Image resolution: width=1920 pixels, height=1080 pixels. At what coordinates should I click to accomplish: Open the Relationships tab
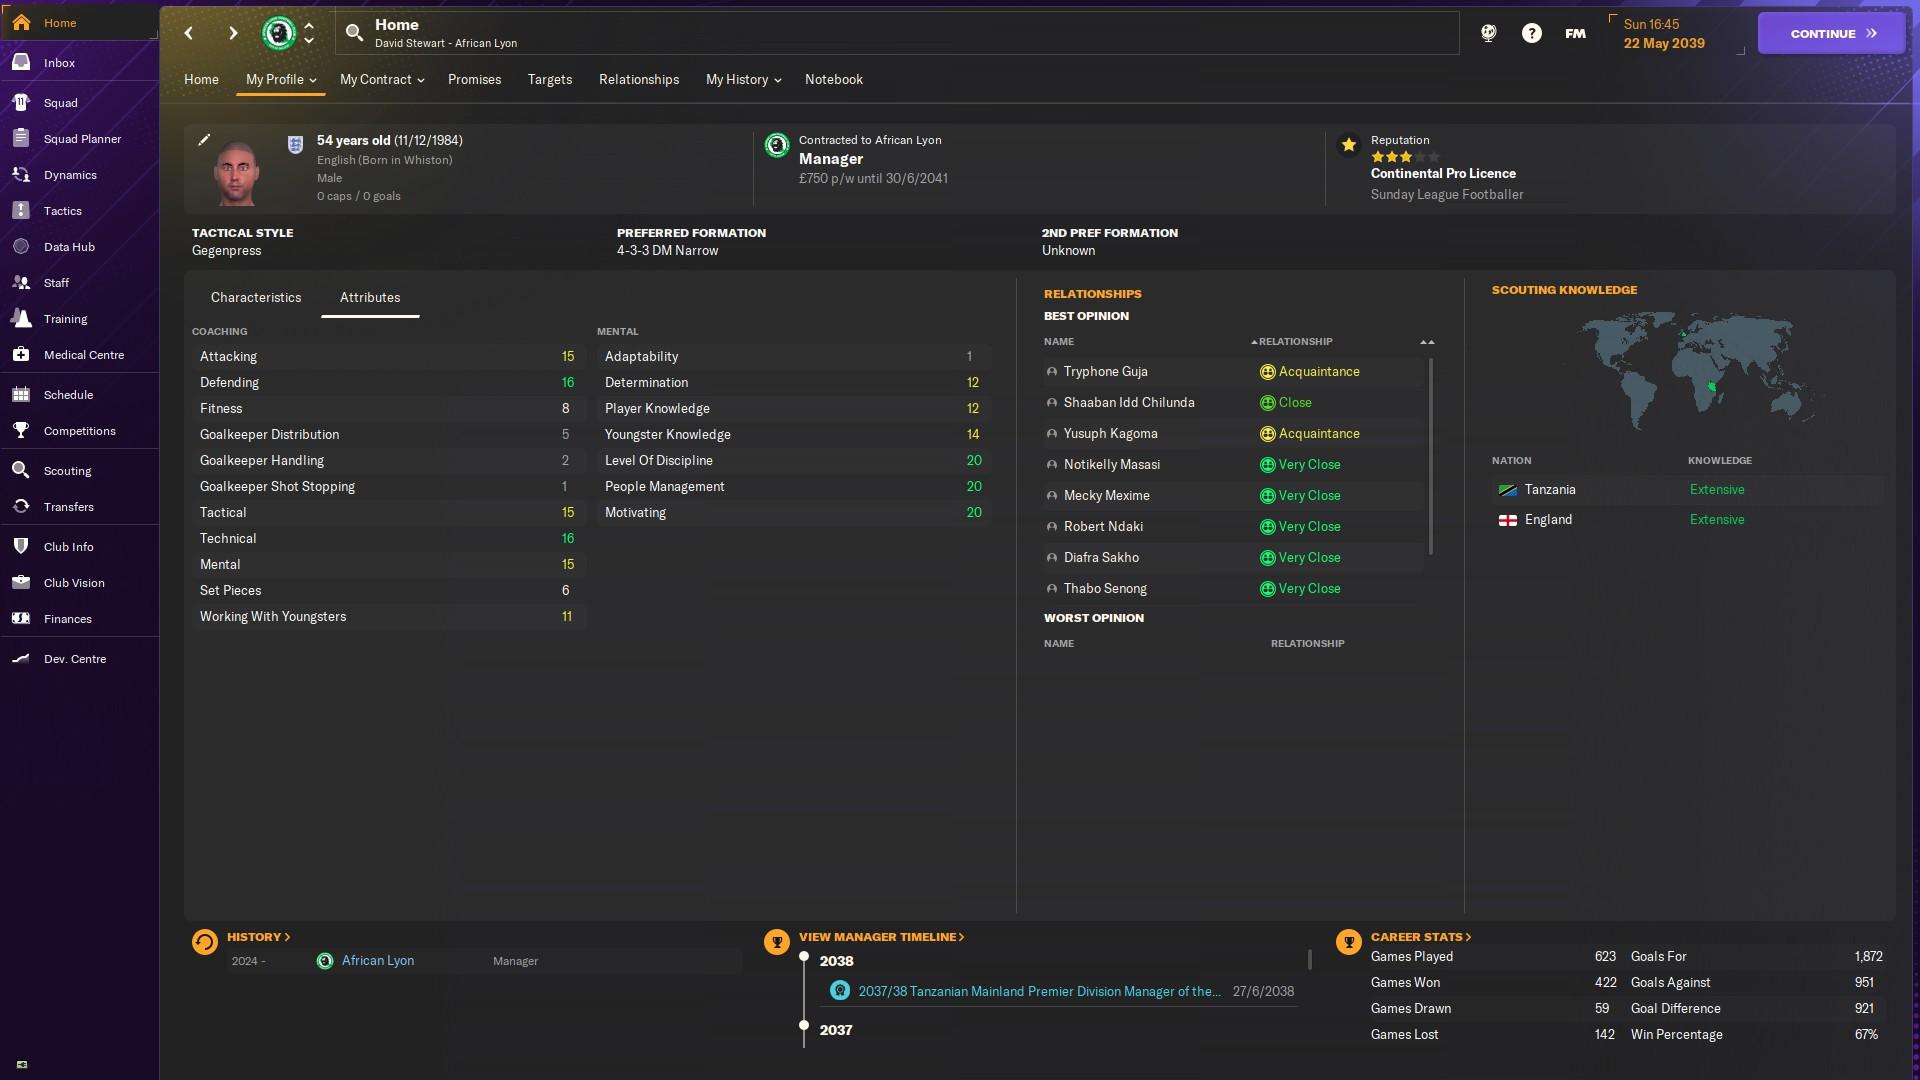pyautogui.click(x=638, y=80)
